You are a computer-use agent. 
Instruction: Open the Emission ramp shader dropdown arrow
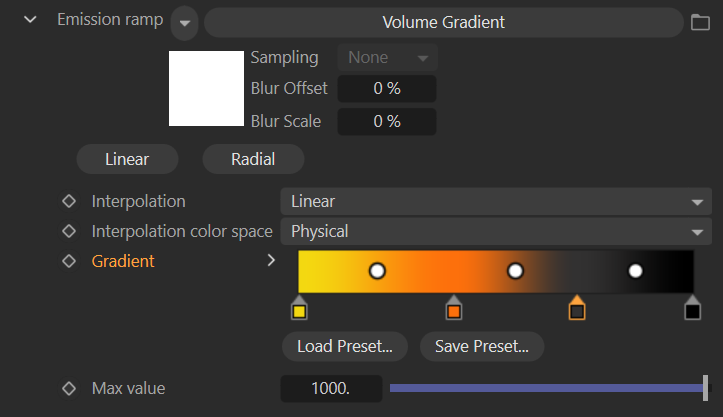tap(184, 23)
